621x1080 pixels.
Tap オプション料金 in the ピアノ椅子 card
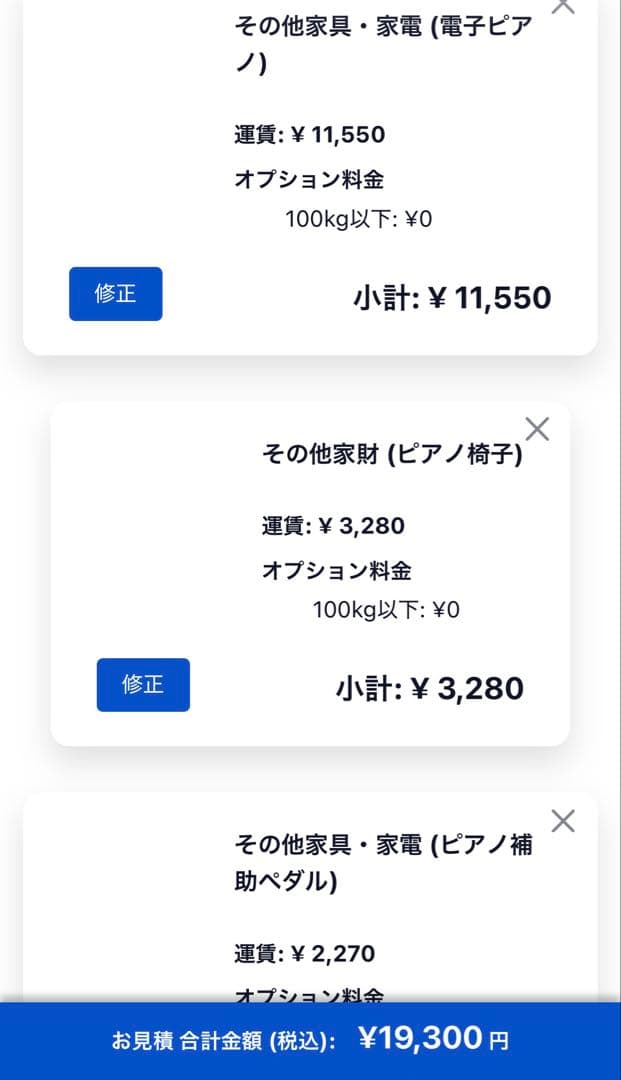point(336,571)
